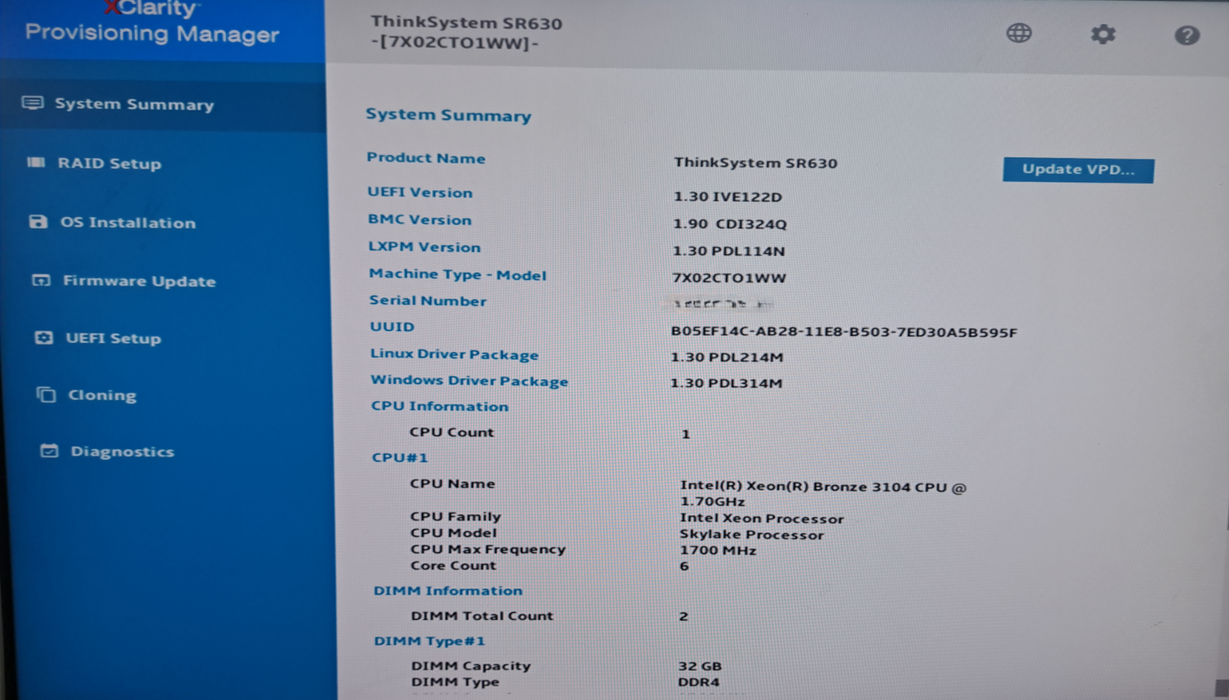1229x700 pixels.
Task: Click the DIMM Total Count label
Action: [x=482, y=616]
